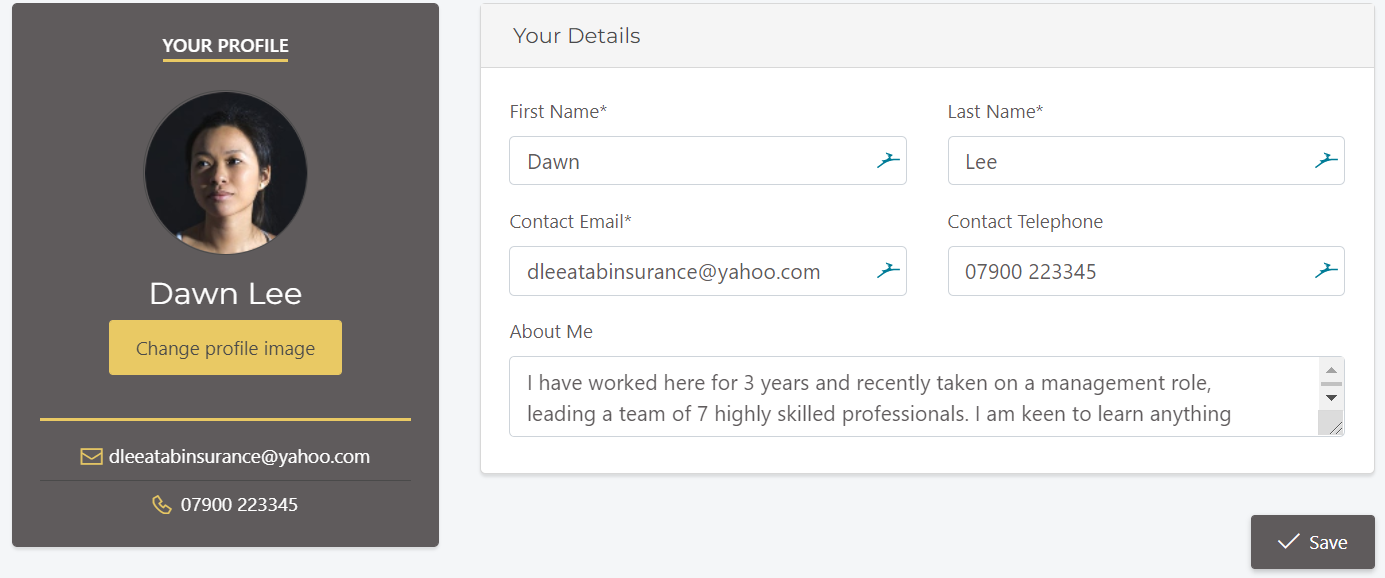The image size is (1385, 578).
Task: Save the profile details
Action: tap(1312, 542)
